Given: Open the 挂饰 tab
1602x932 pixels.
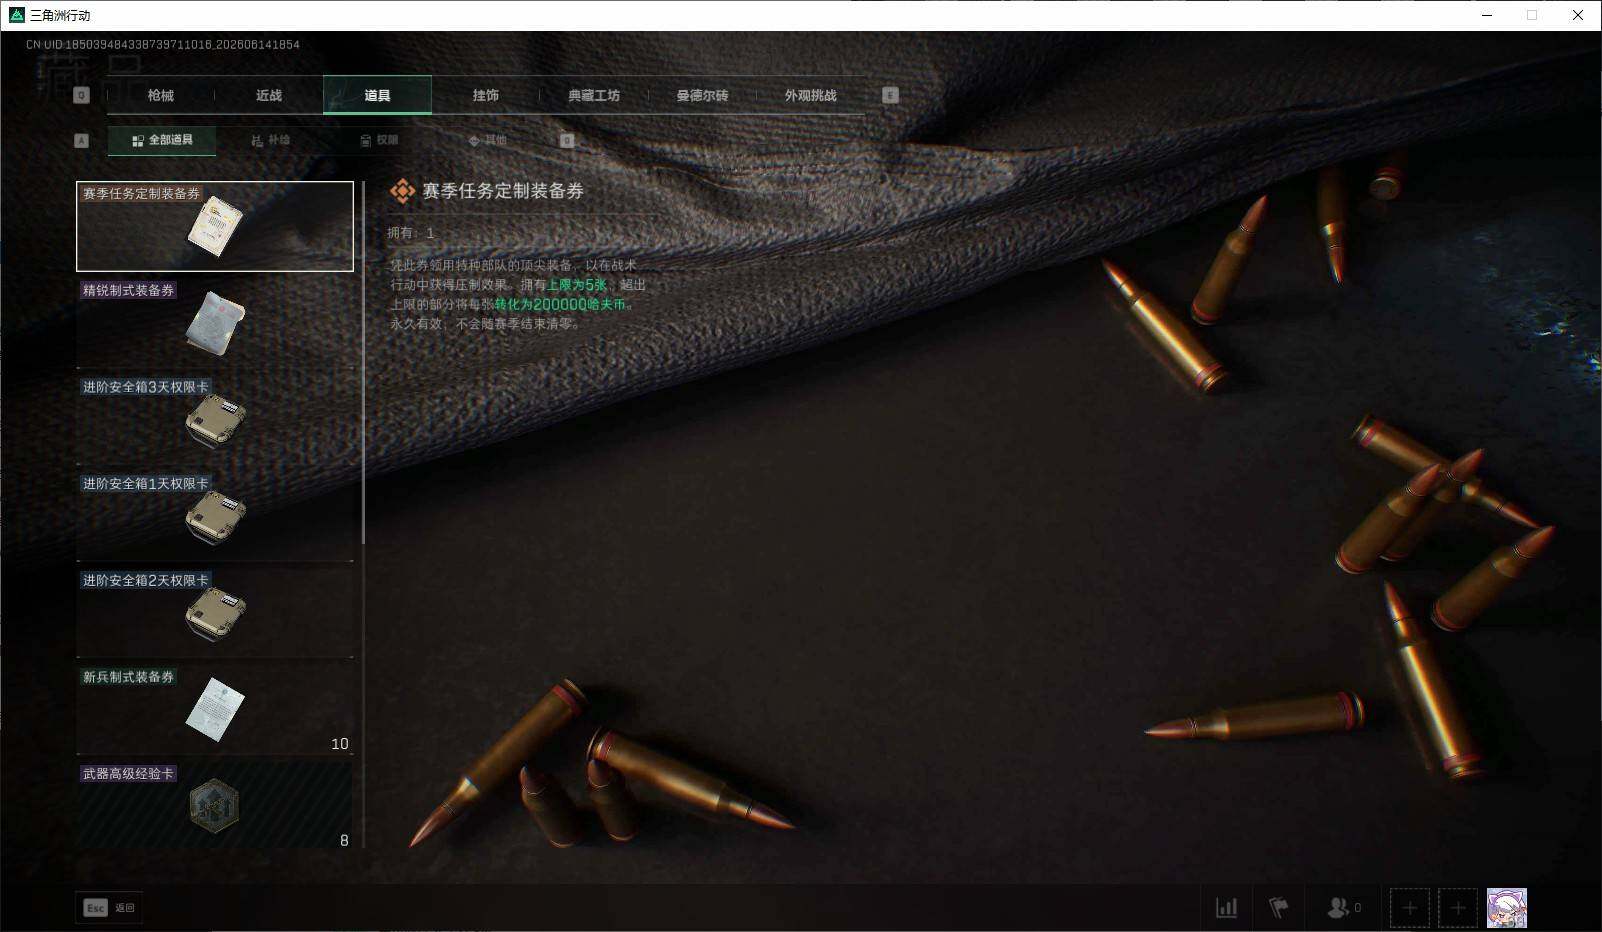Looking at the screenshot, I should (486, 95).
